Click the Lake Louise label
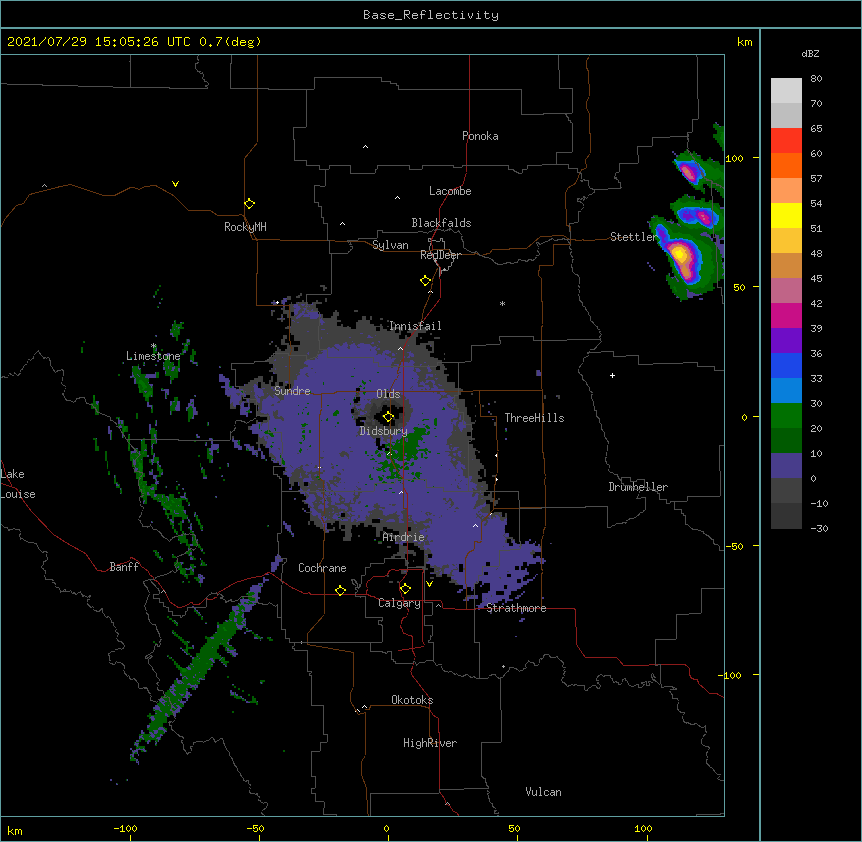Screen dimensions: 862x842 pos(18,484)
